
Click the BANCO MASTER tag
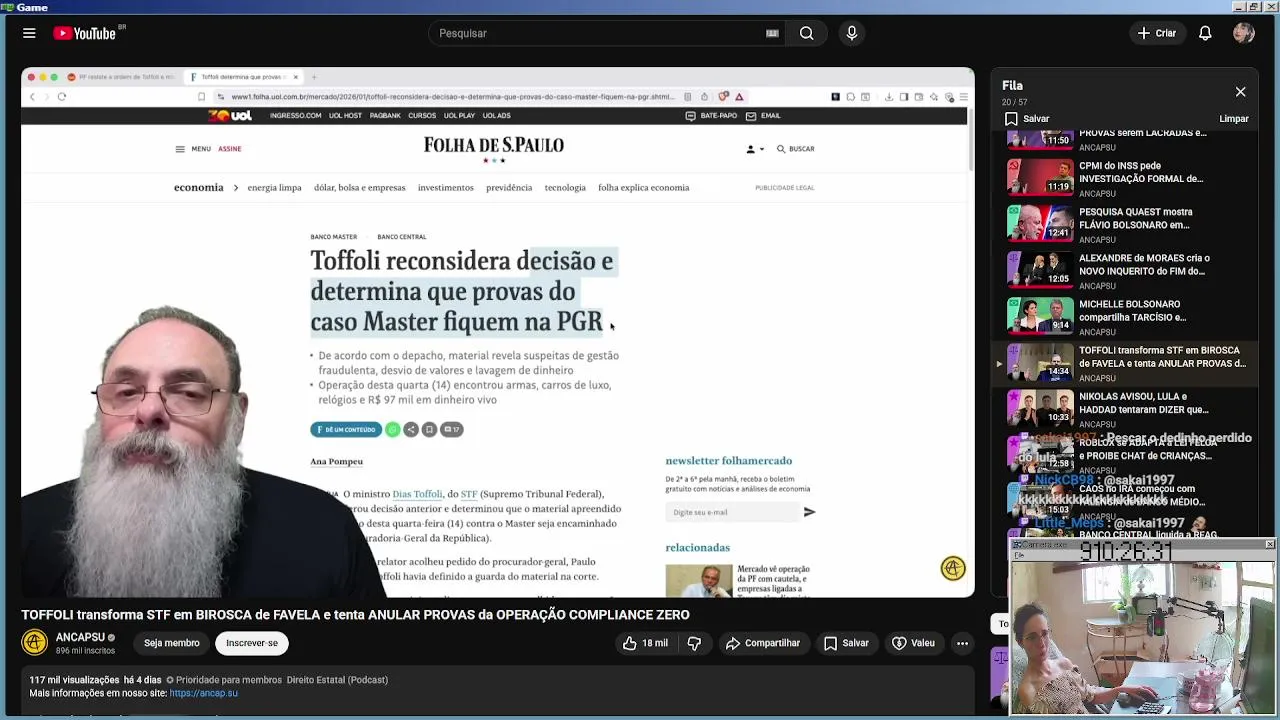pyautogui.click(x=333, y=237)
